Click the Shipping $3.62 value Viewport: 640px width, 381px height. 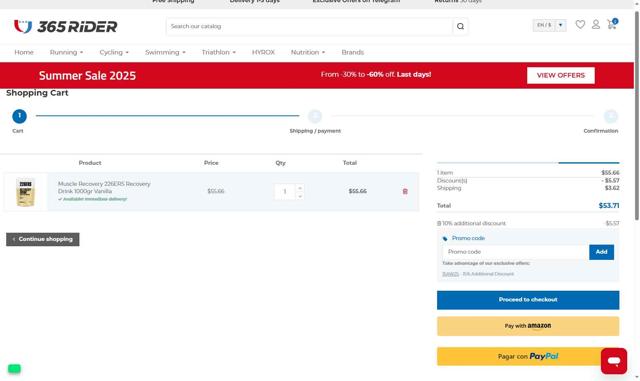[x=612, y=188]
